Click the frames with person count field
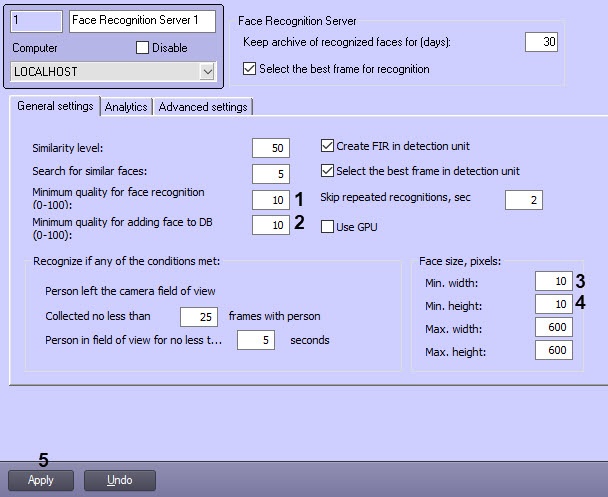608x497 pixels. 198,317
